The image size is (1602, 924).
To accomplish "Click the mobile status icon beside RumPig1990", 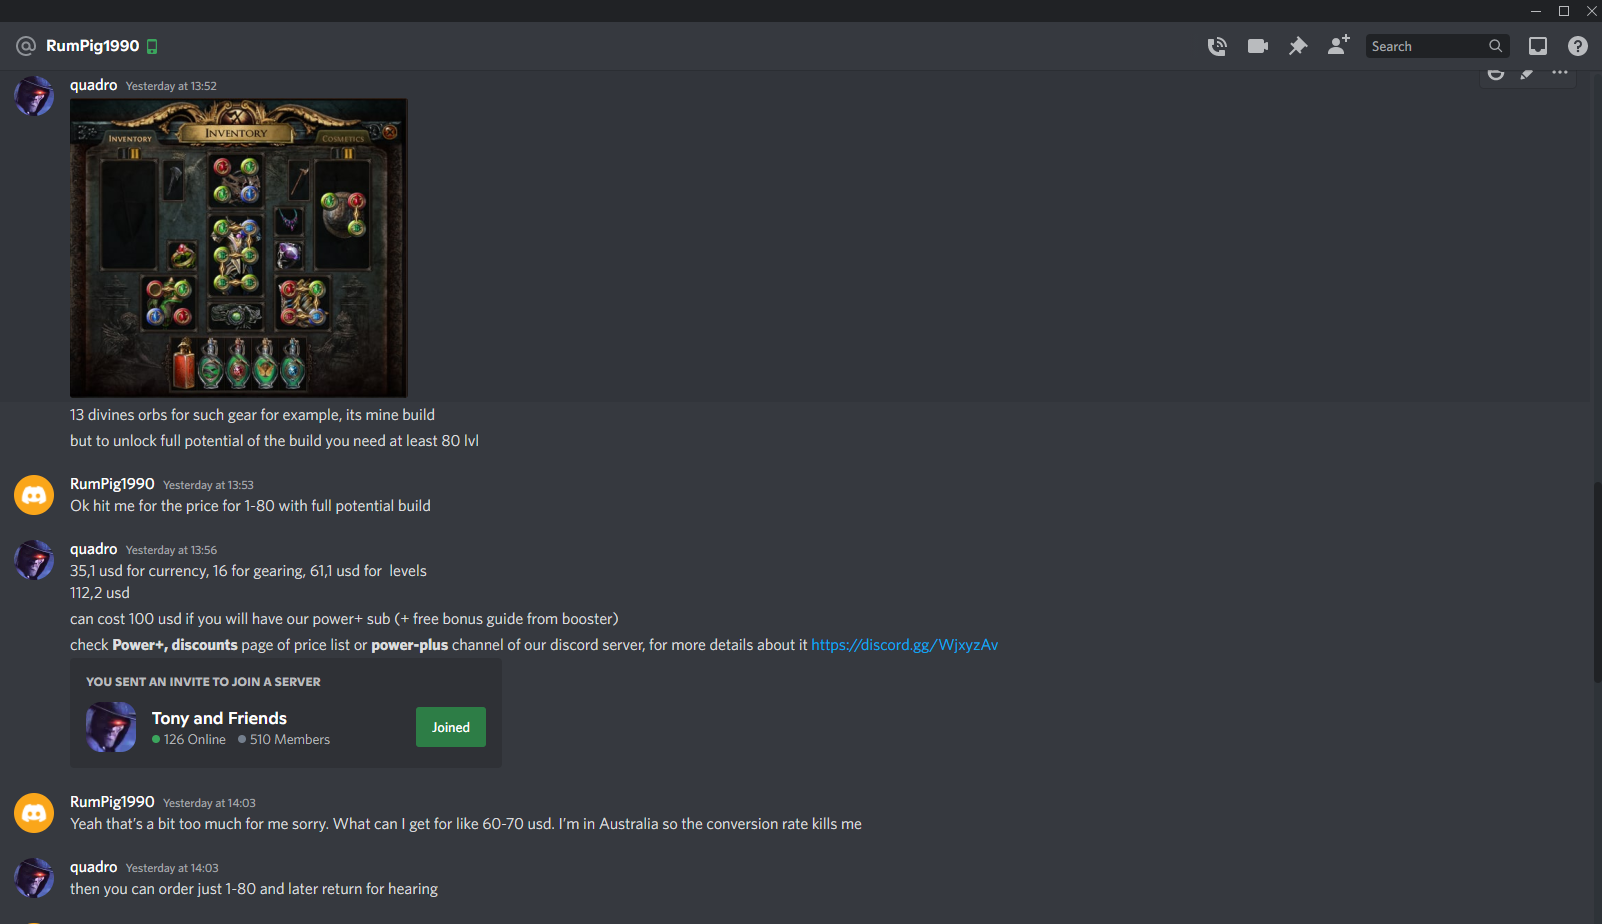I will [152, 46].
